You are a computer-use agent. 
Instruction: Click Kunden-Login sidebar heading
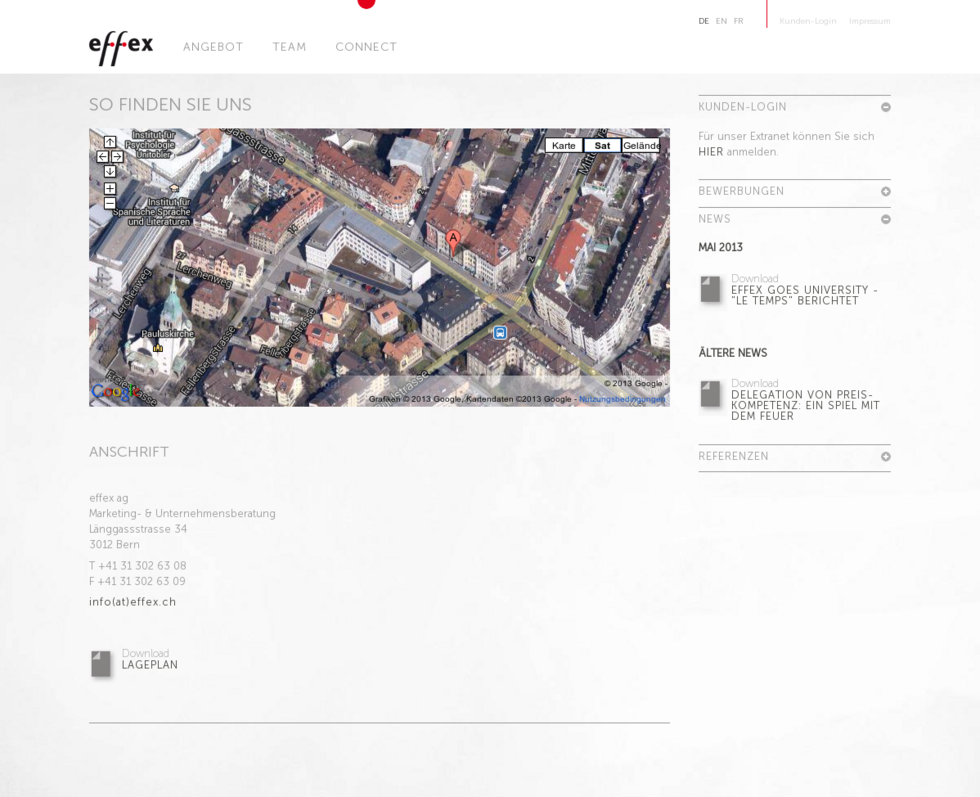pyautogui.click(x=742, y=107)
